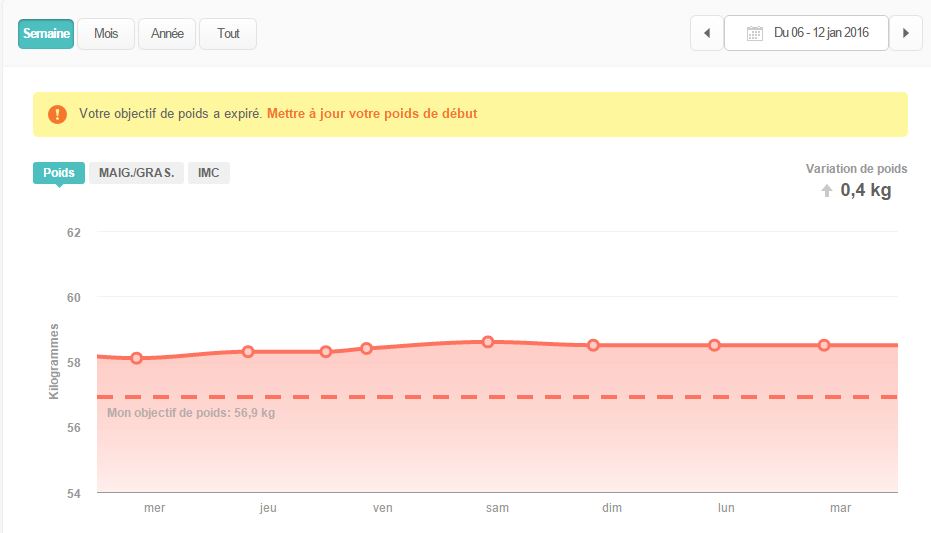Click Mettre à jour votre poids de début
This screenshot has height=533, width=931.
372,114
